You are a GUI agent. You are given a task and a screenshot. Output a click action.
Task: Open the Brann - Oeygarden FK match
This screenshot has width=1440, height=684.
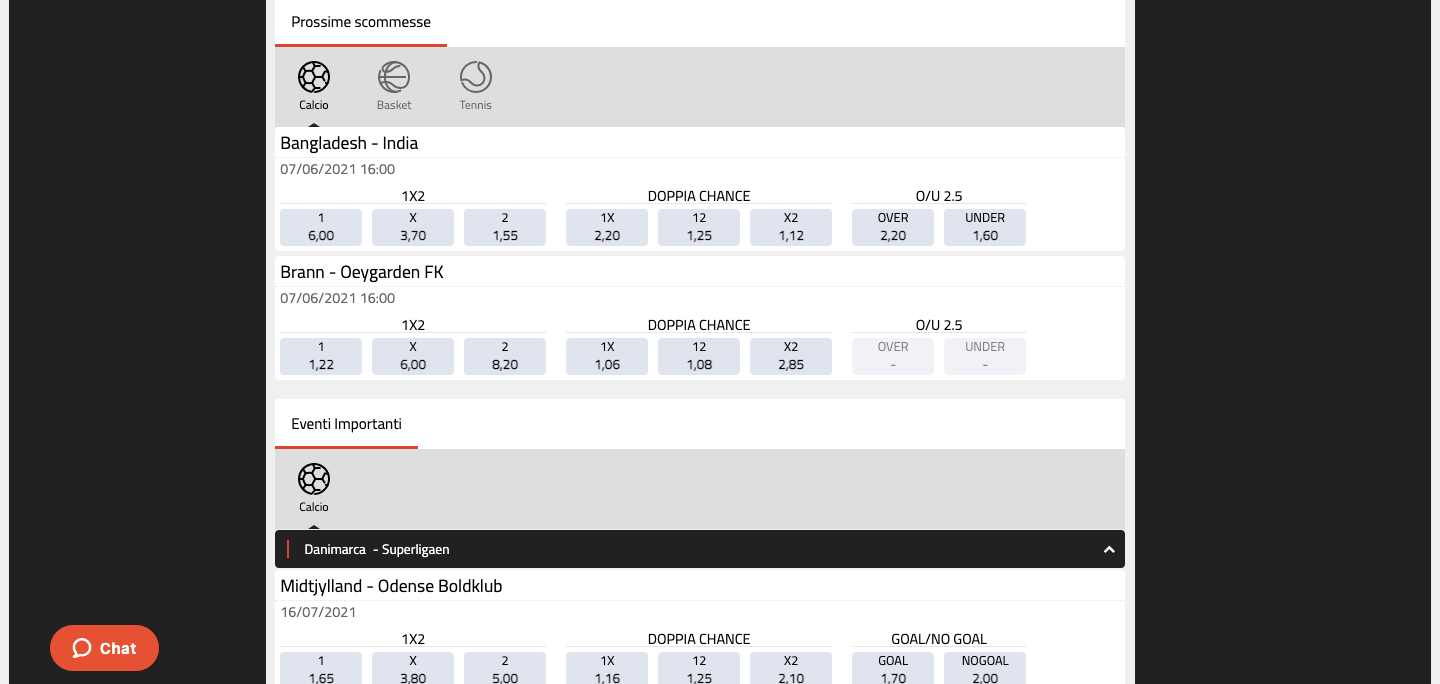[362, 272]
